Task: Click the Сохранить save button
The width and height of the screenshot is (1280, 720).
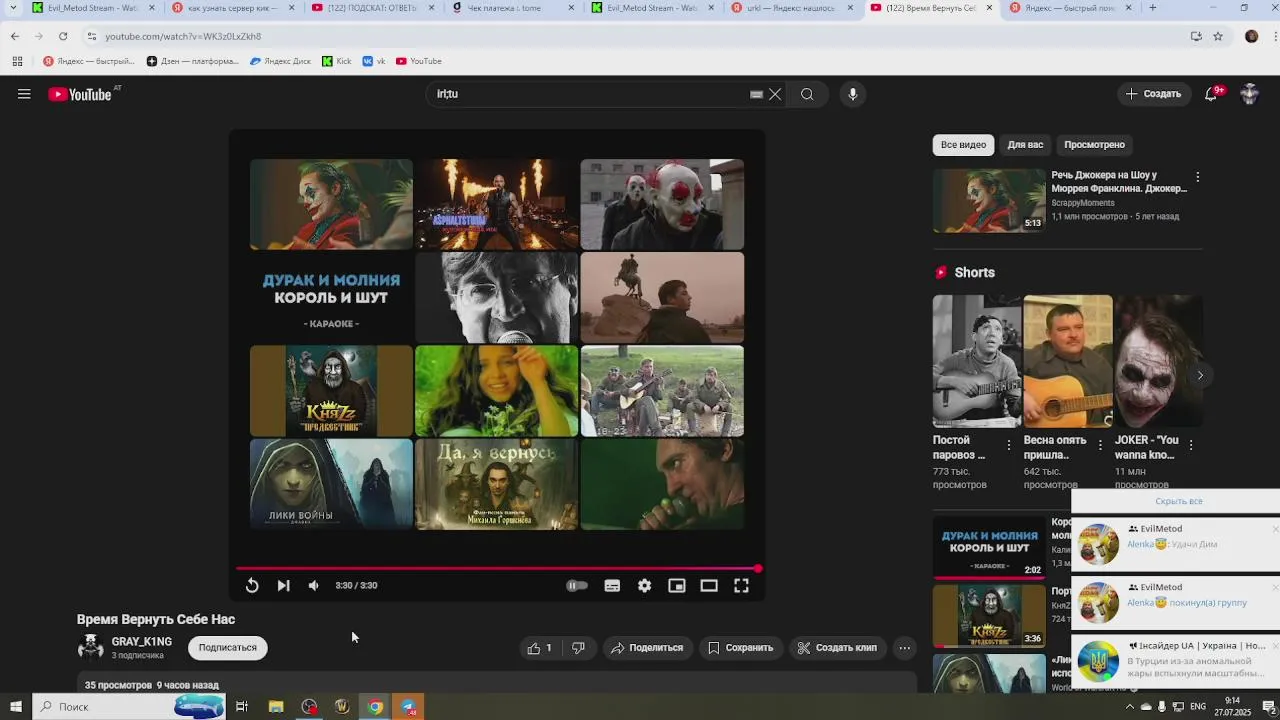Action: tap(740, 648)
